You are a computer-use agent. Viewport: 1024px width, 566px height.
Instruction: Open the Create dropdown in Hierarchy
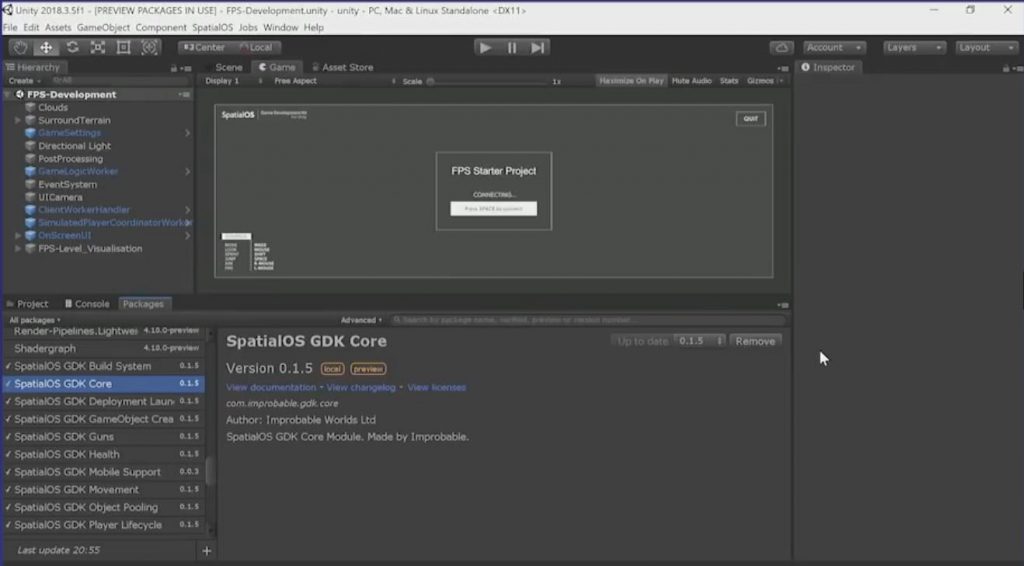25,81
